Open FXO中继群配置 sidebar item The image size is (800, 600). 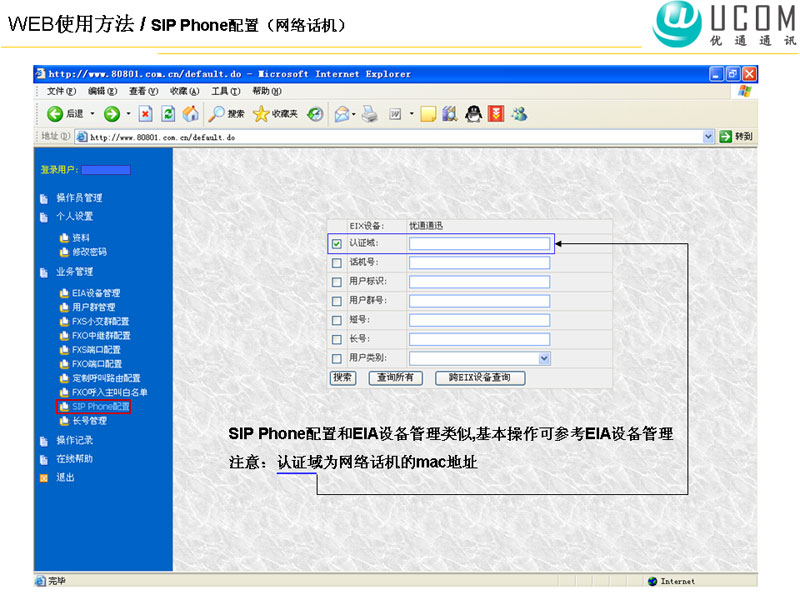click(101, 336)
